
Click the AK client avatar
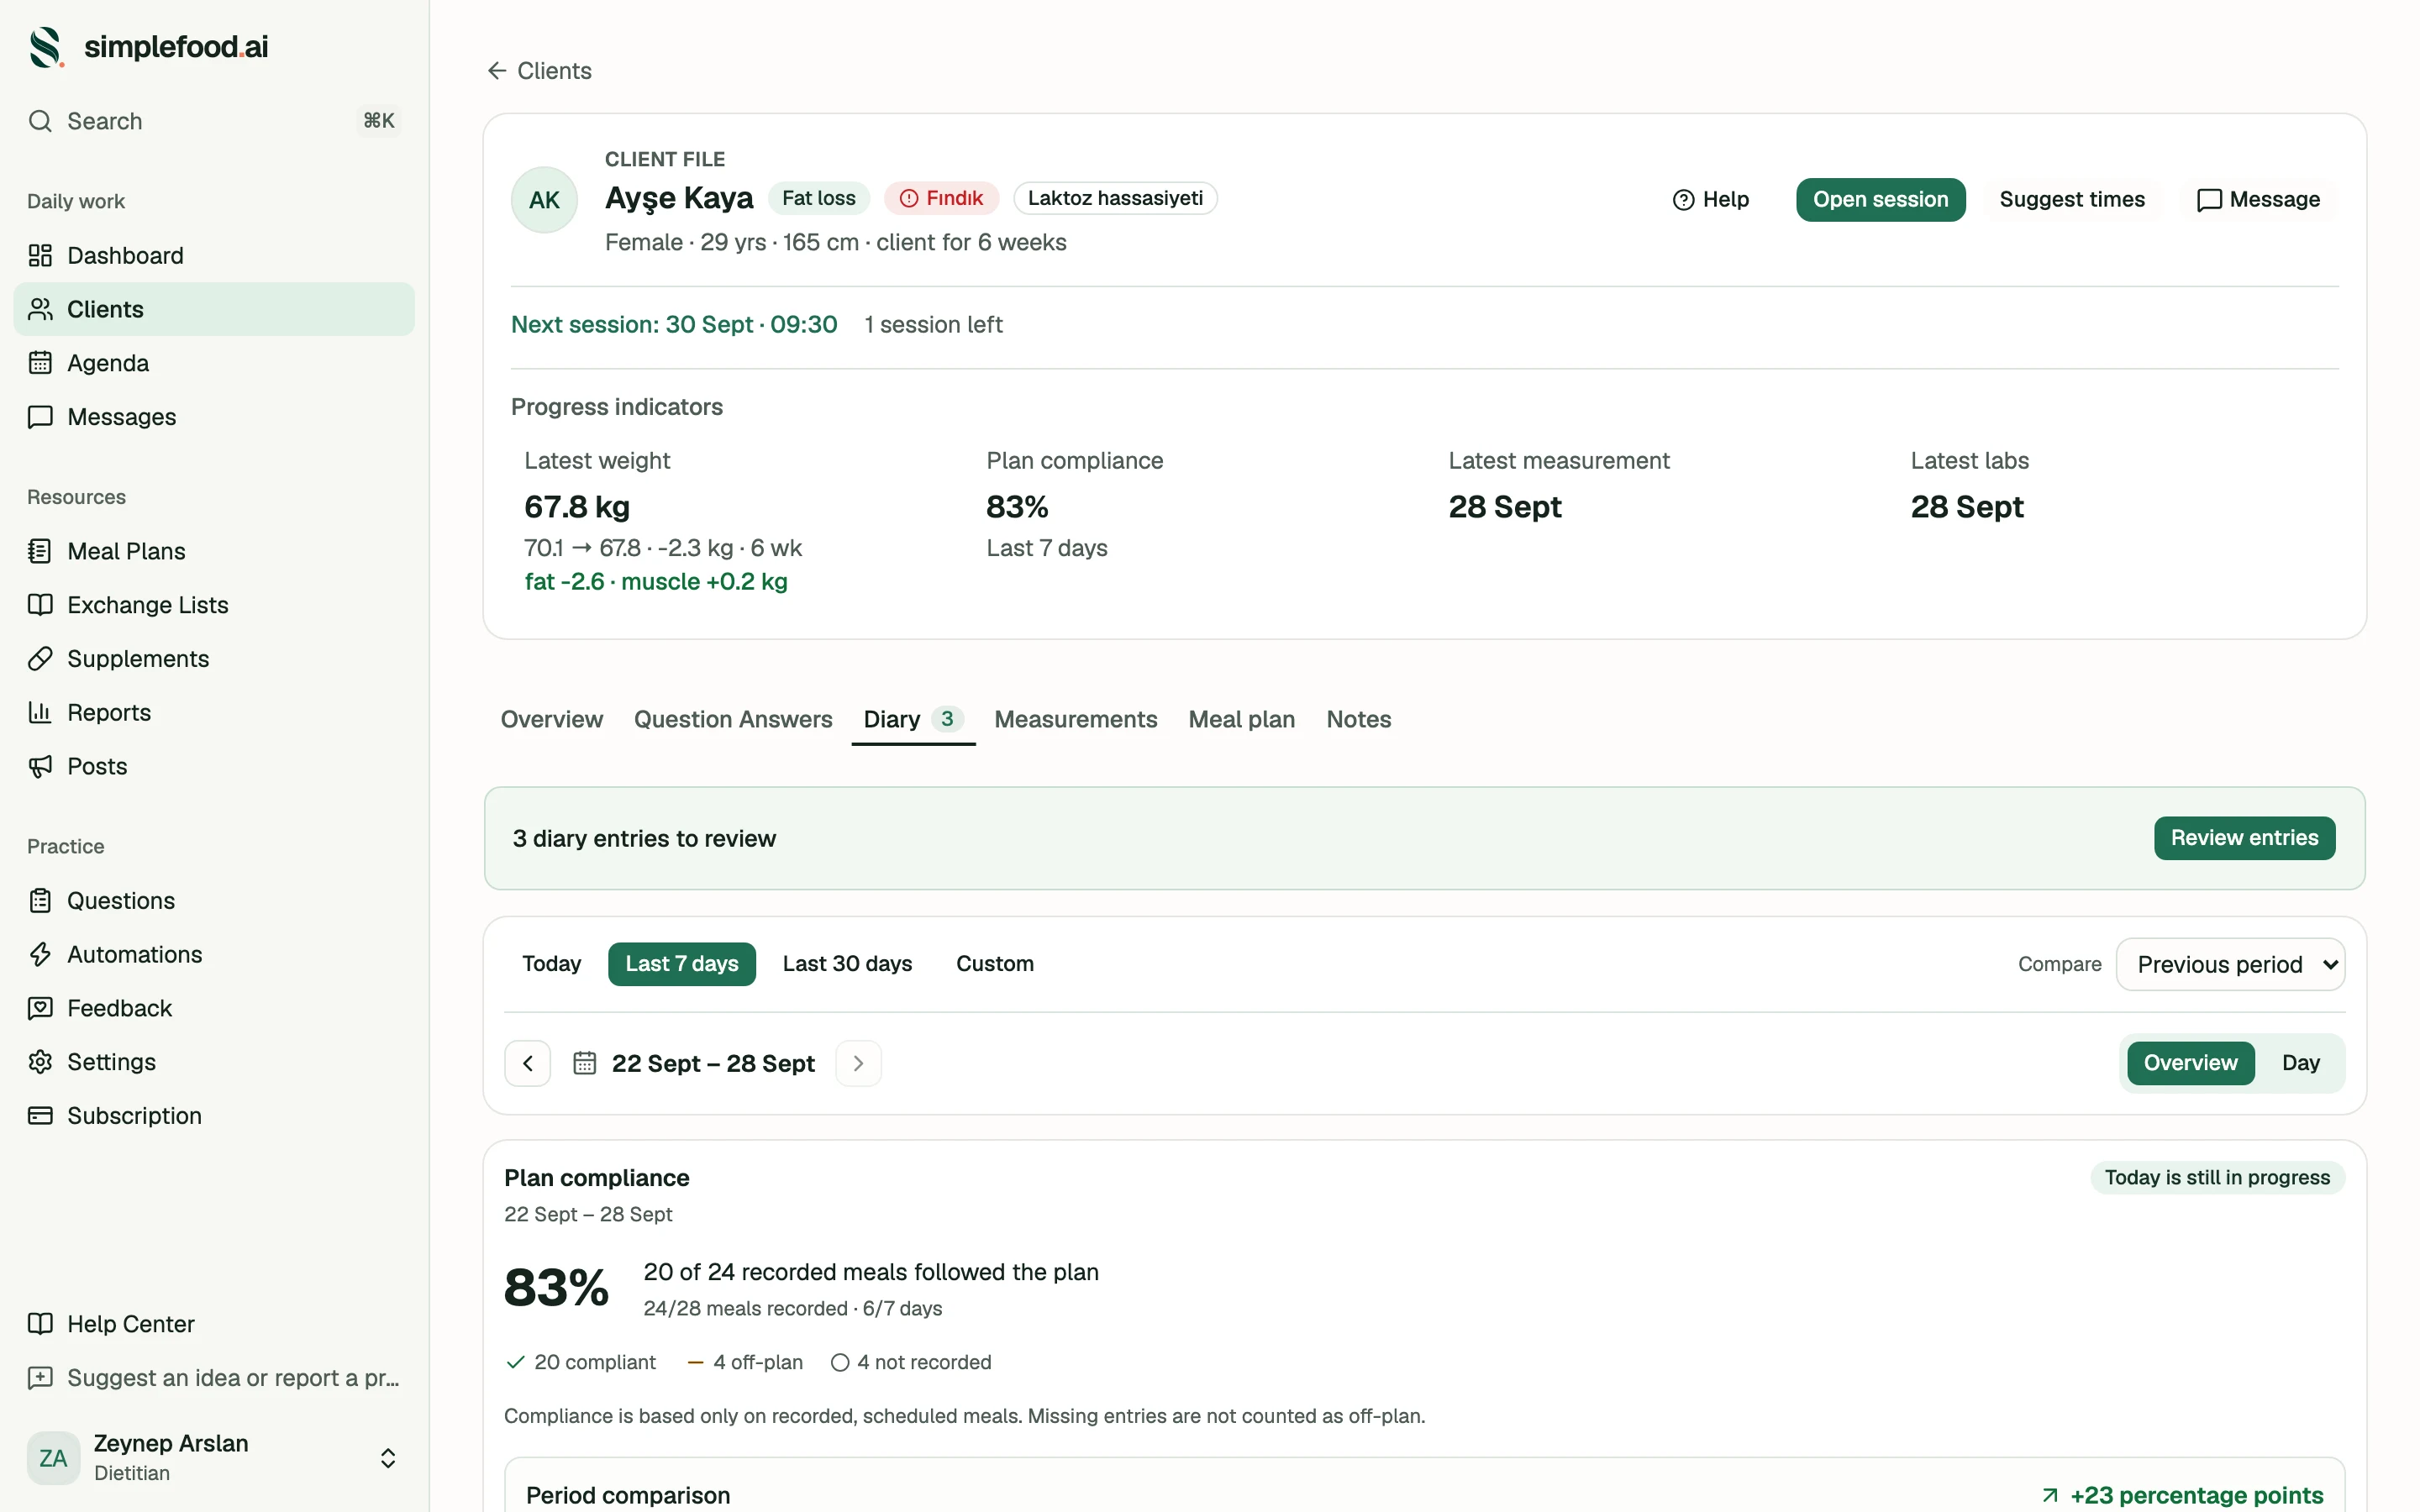click(x=544, y=200)
